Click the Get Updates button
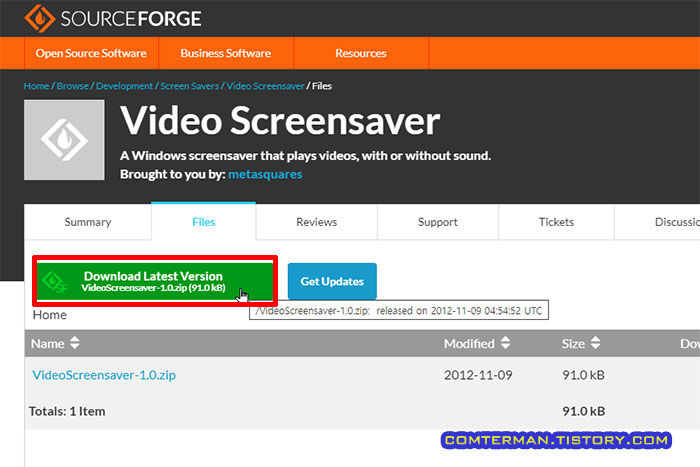The width and height of the screenshot is (700, 467). 332,281
